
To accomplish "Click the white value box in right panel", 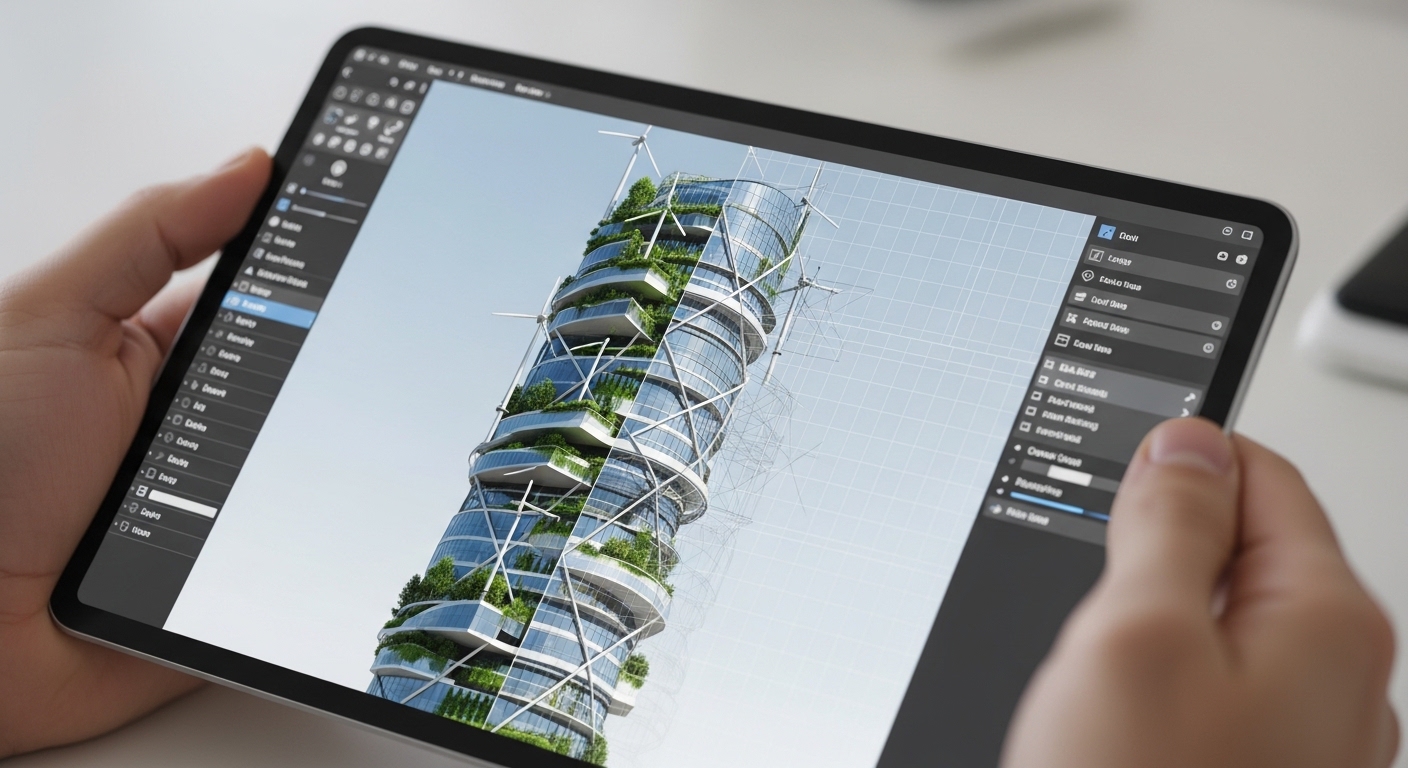I will (x=1069, y=475).
